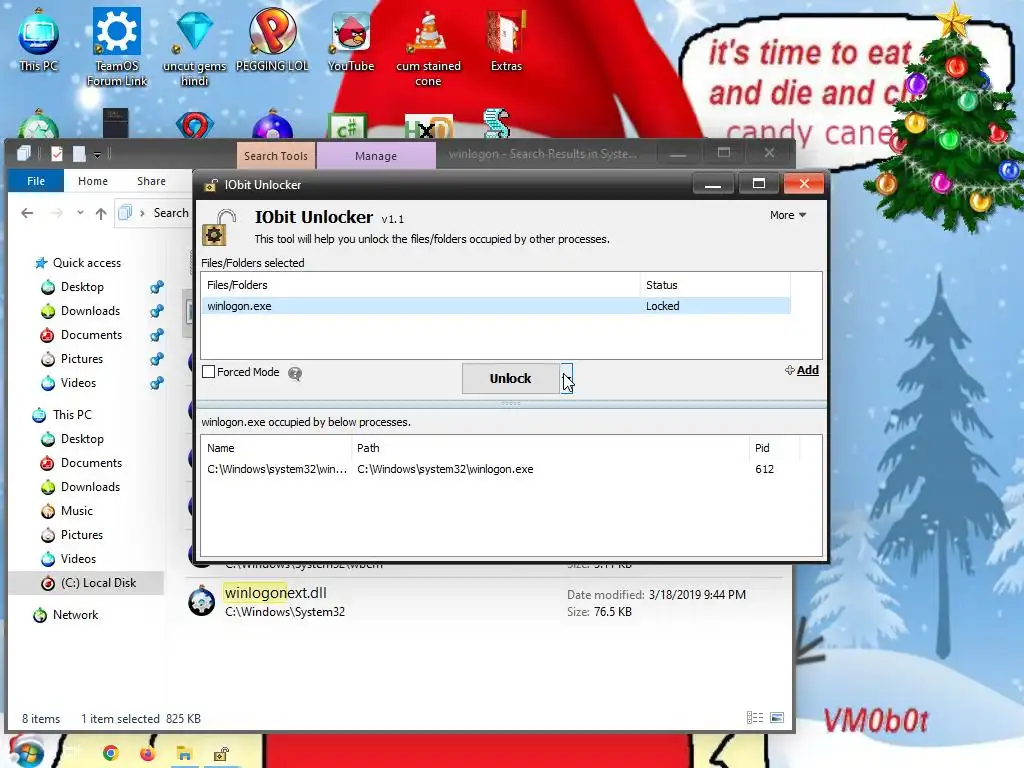Select Quick access in navigation pane

[x=78, y=263]
